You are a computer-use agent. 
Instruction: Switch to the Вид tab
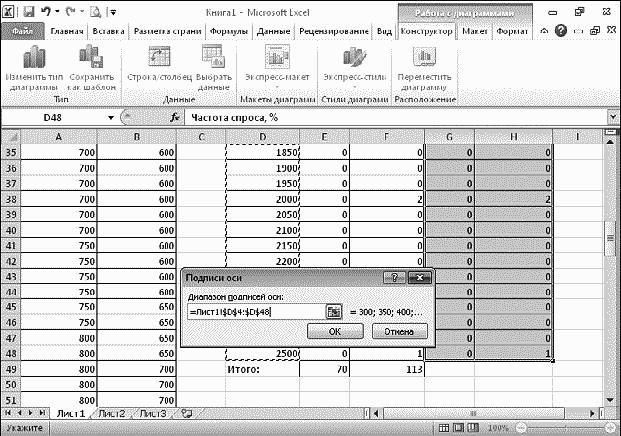pyautogui.click(x=384, y=31)
